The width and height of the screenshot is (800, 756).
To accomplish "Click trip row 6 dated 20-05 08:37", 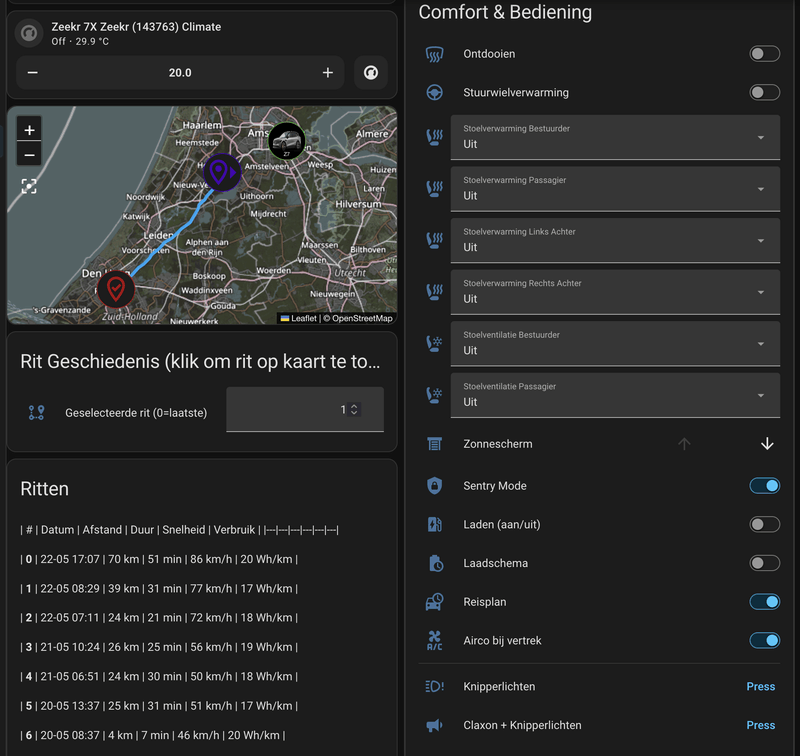I will [x=153, y=735].
